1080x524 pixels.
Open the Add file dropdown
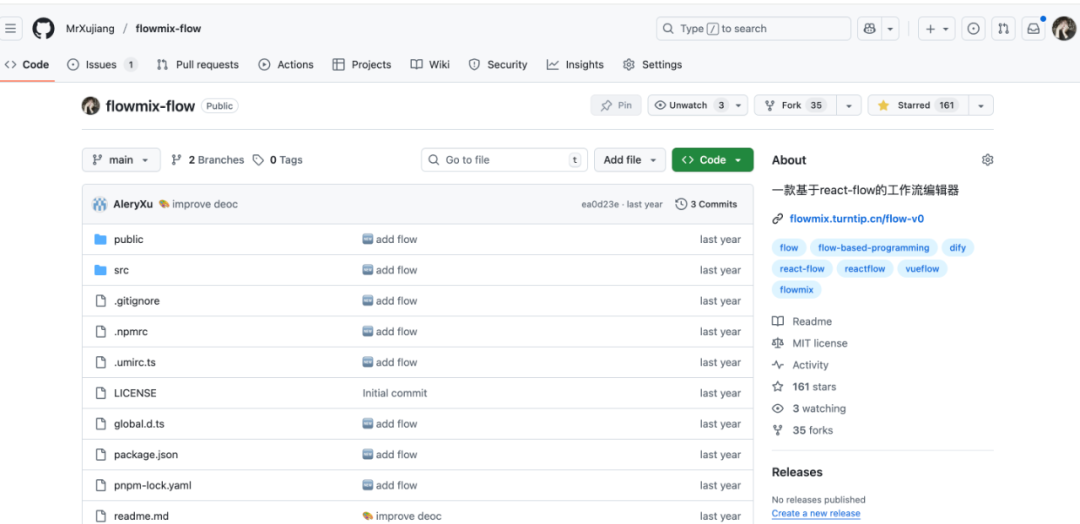630,160
